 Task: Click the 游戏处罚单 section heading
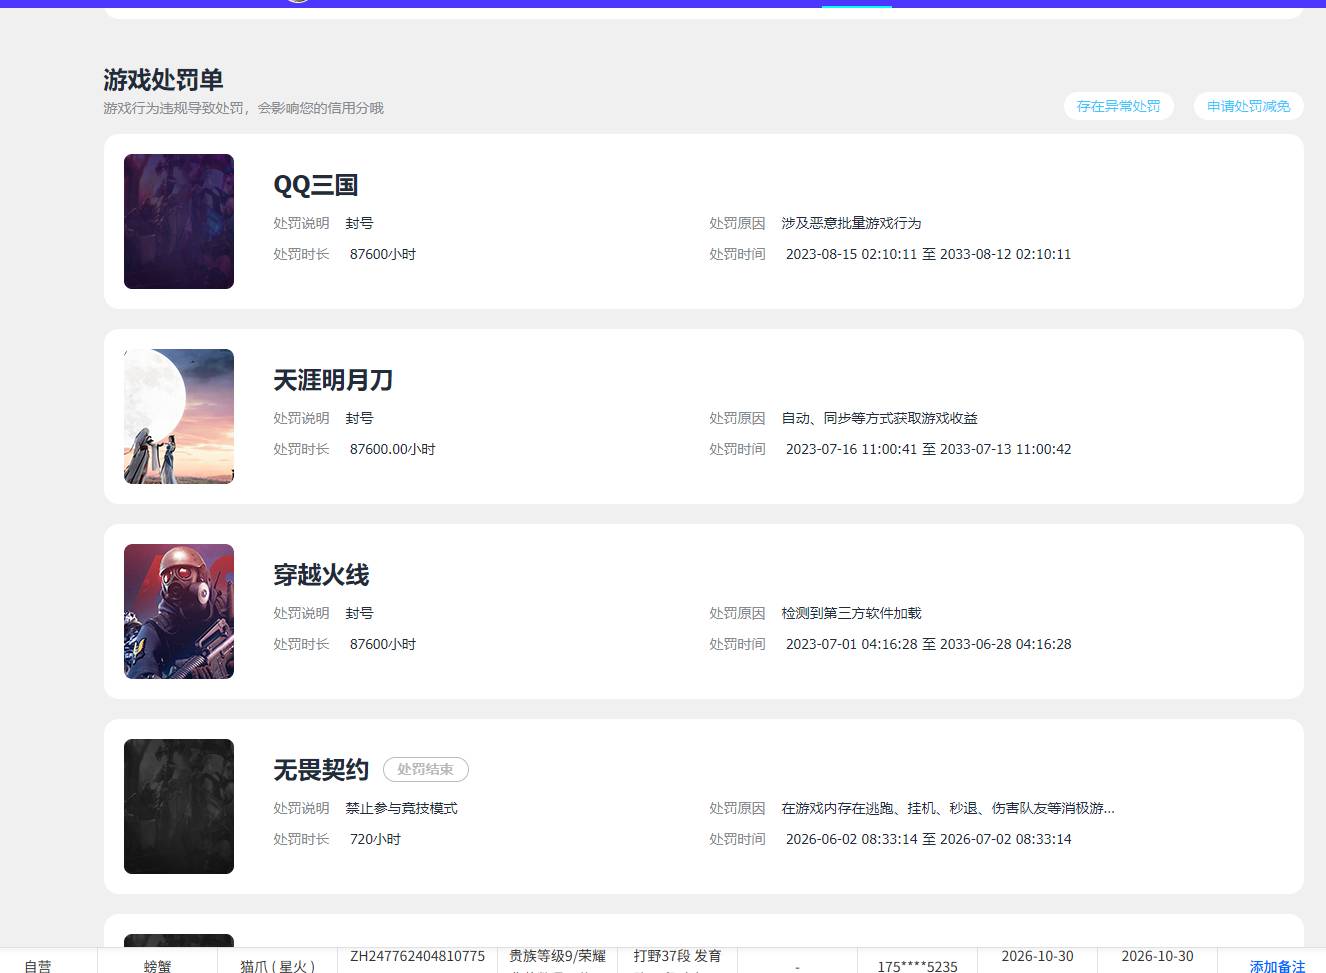pyautogui.click(x=163, y=80)
